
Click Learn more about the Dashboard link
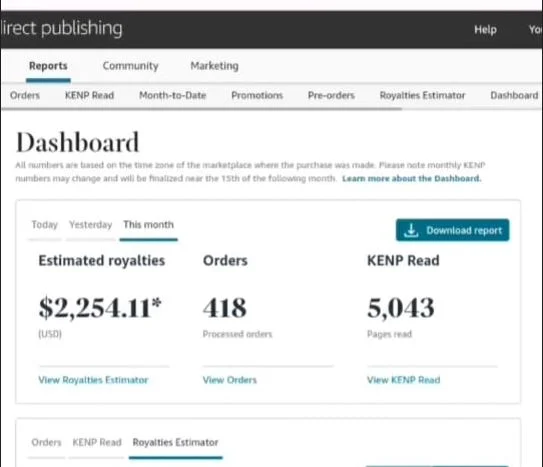pos(411,179)
